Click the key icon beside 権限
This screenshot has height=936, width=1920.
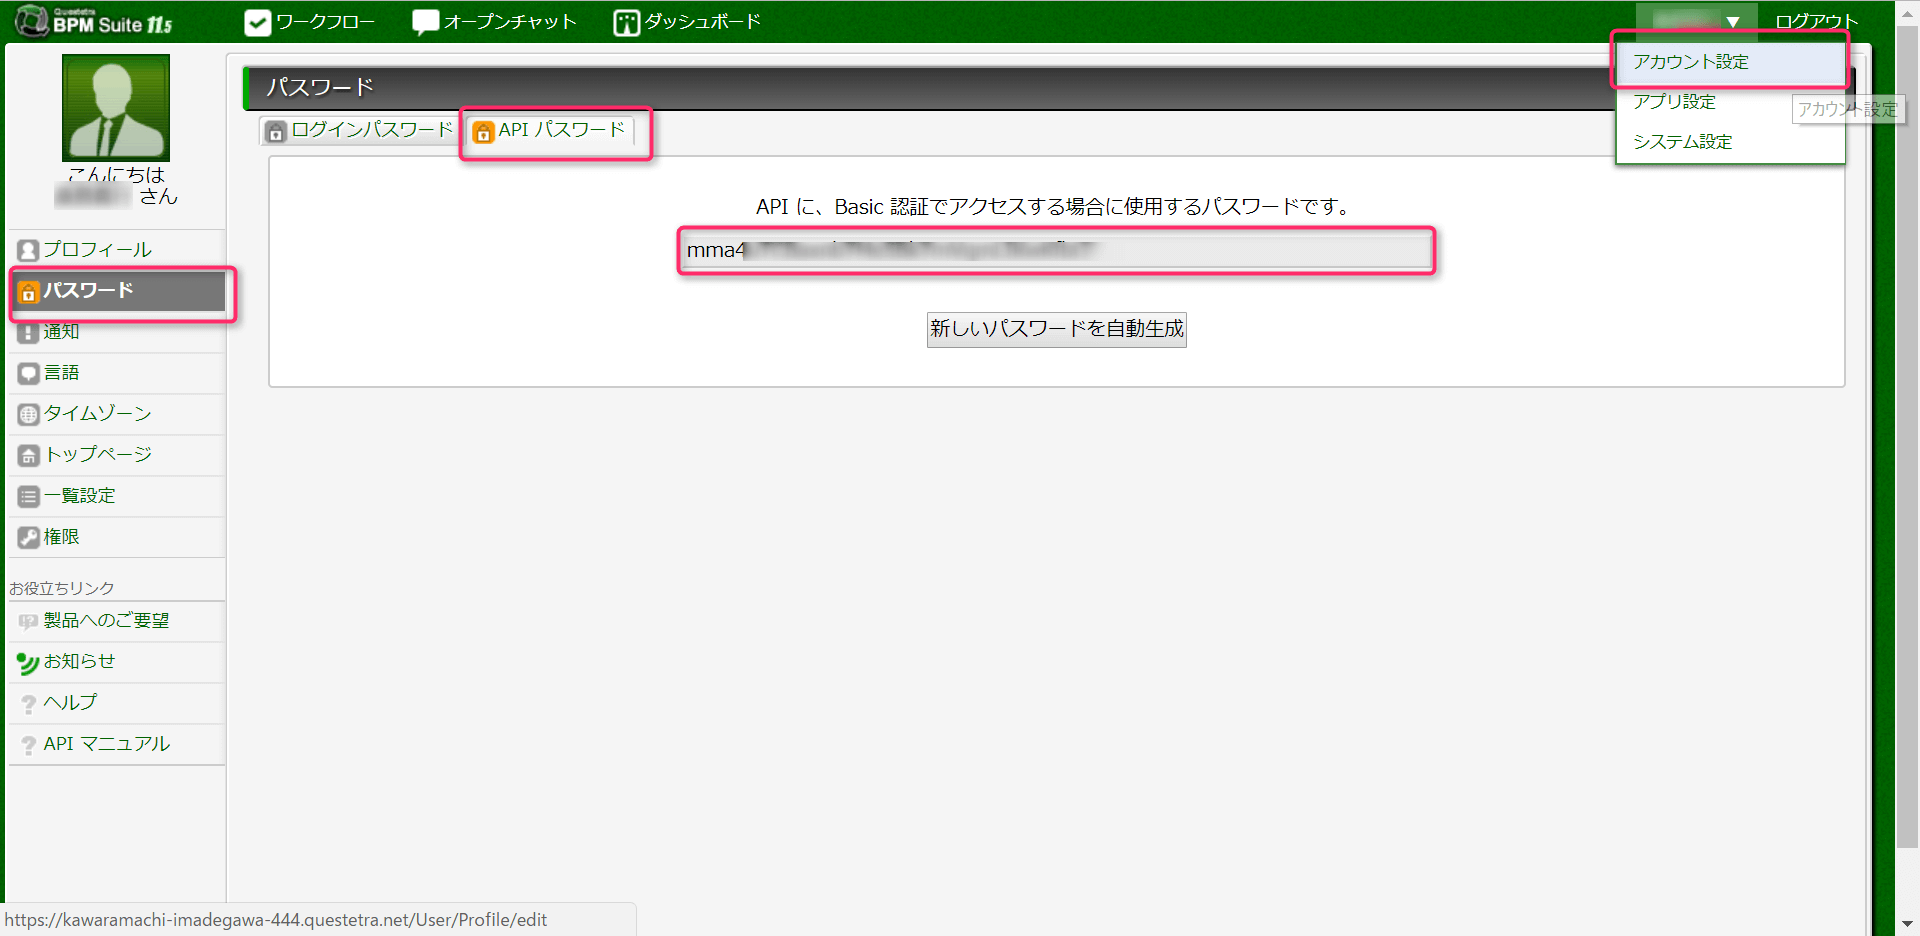pos(28,537)
